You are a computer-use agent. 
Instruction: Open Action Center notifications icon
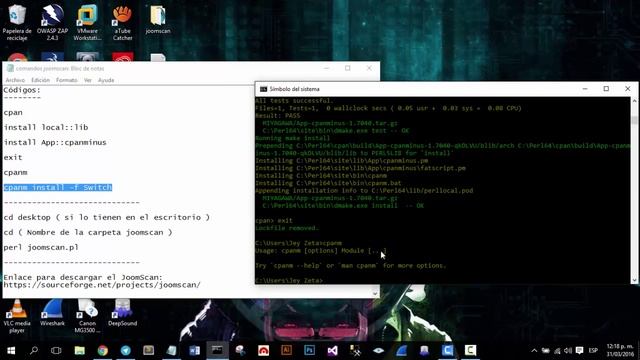coord(579,351)
